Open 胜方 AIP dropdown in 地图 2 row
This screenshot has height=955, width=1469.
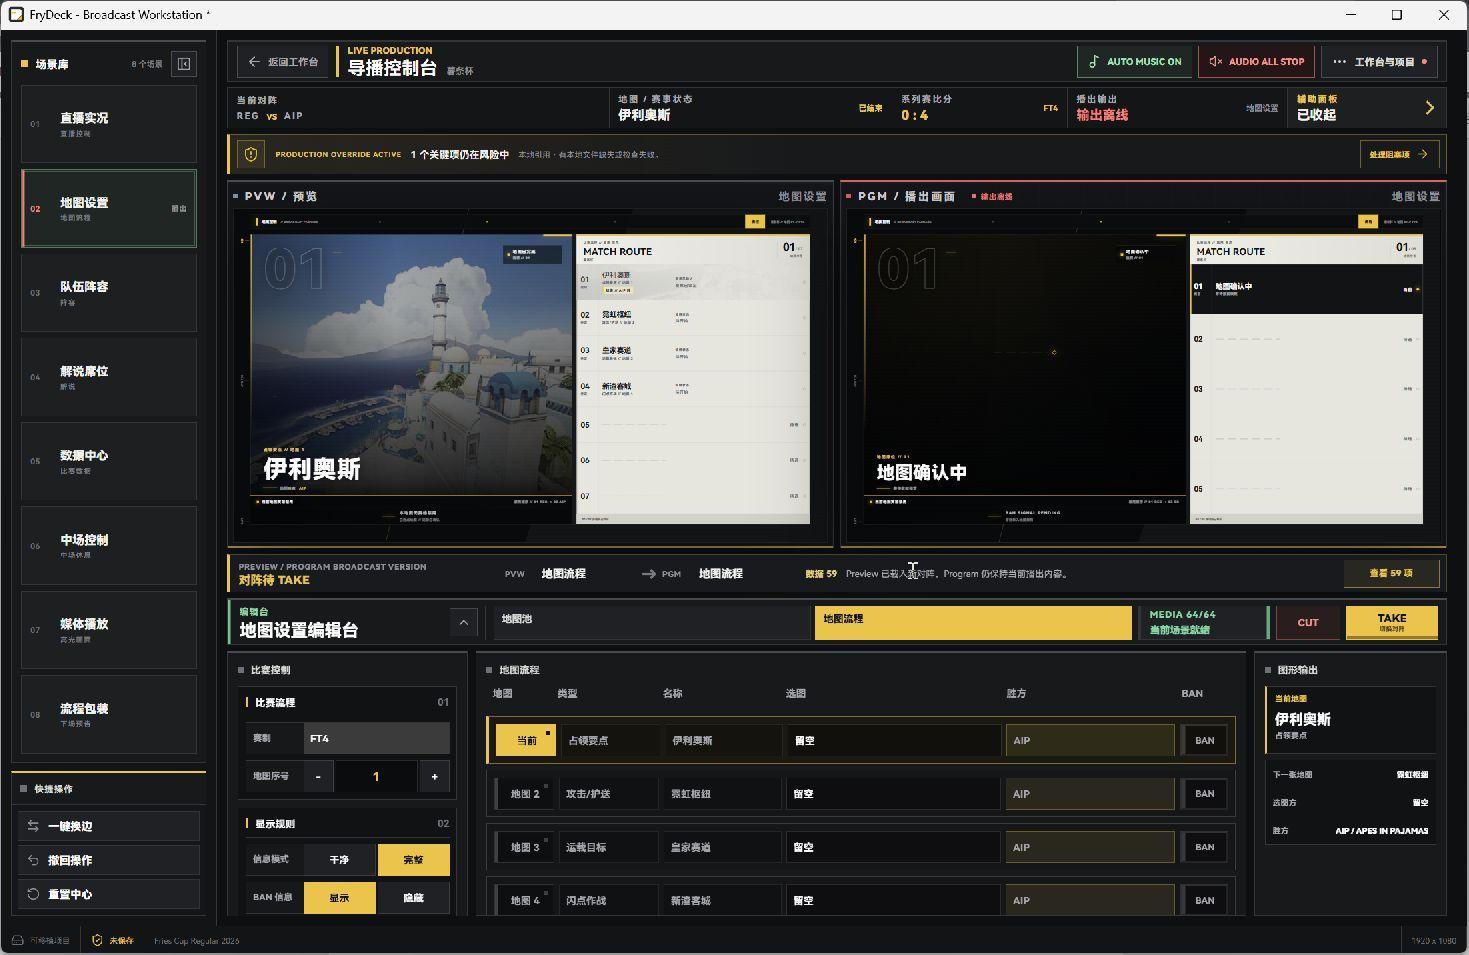(1090, 794)
